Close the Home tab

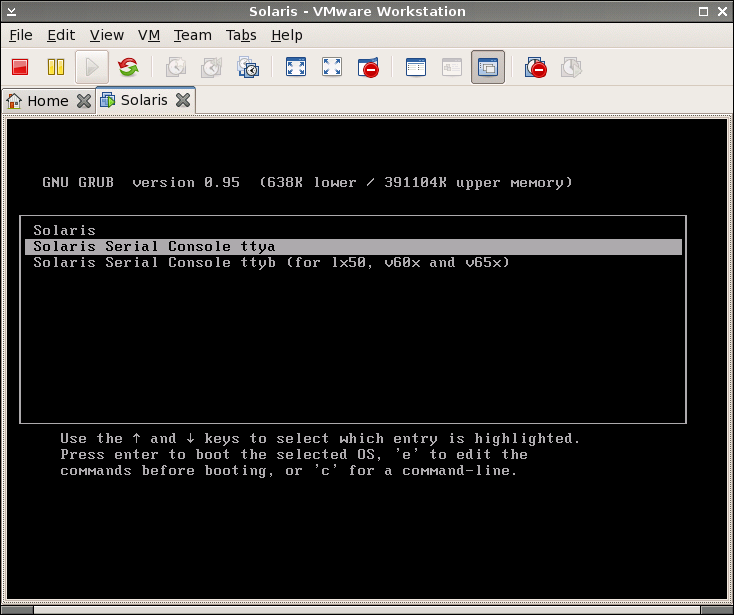click(84, 101)
